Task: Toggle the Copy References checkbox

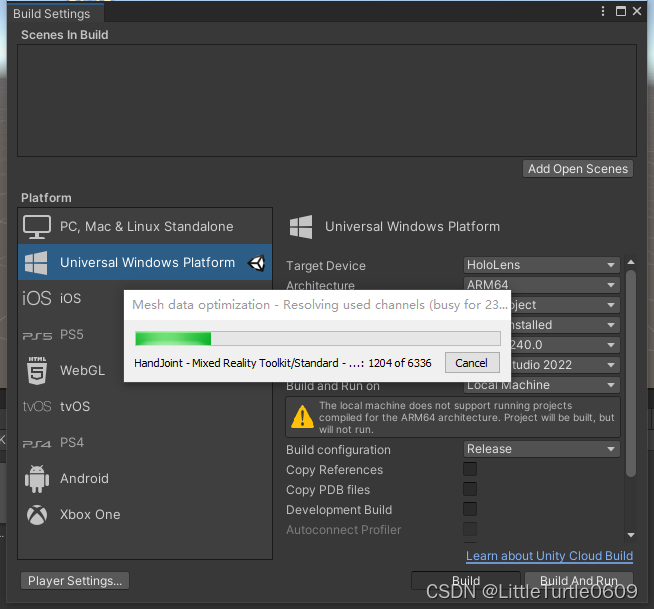Action: [x=470, y=469]
